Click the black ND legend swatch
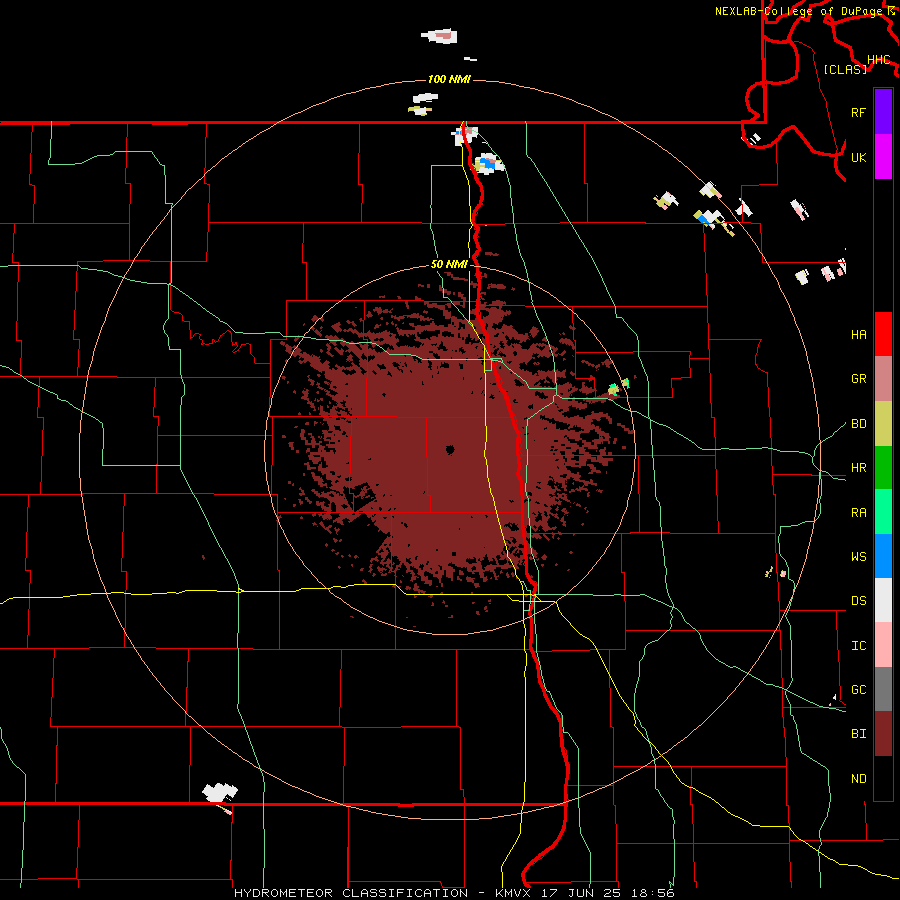Image resolution: width=900 pixels, height=900 pixels. [x=883, y=778]
